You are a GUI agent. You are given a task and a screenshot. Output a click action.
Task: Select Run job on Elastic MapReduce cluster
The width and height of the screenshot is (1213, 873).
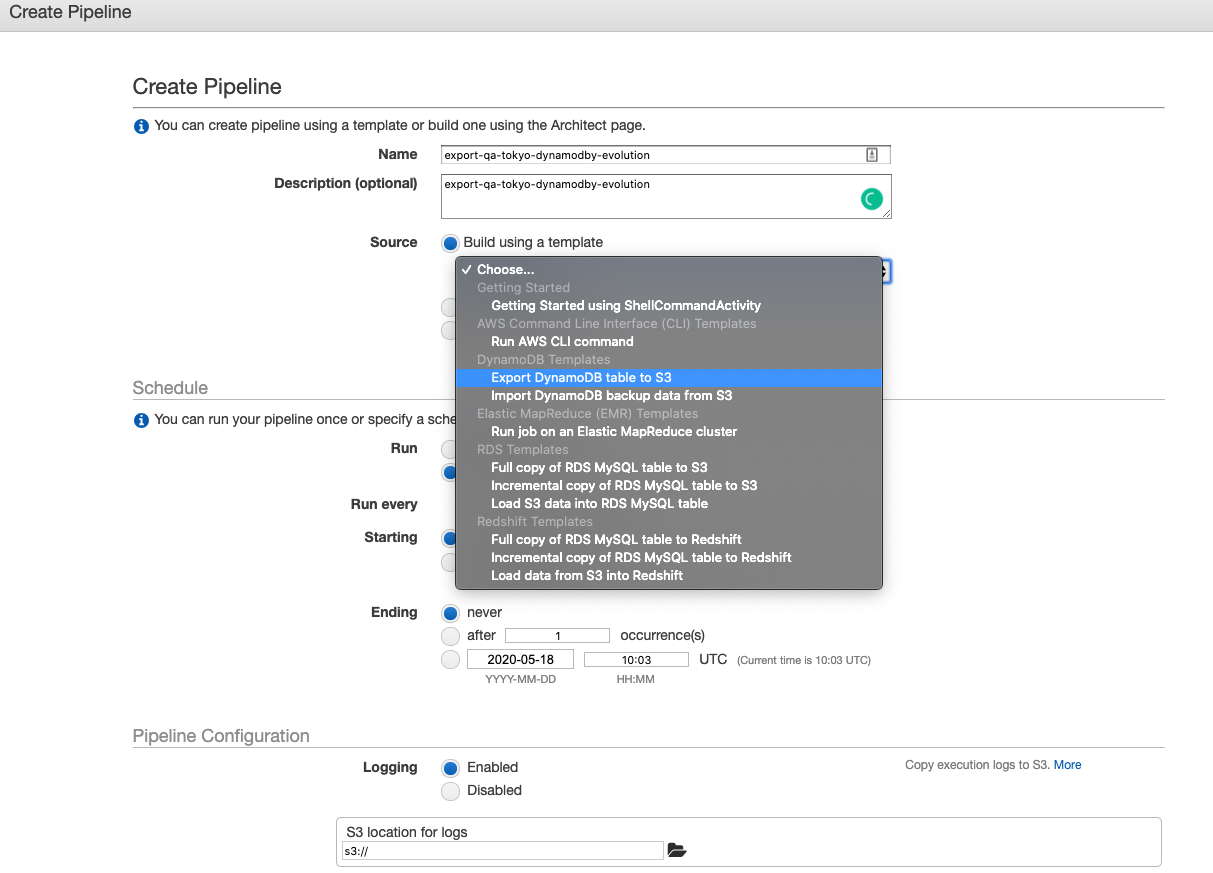click(x=668, y=432)
